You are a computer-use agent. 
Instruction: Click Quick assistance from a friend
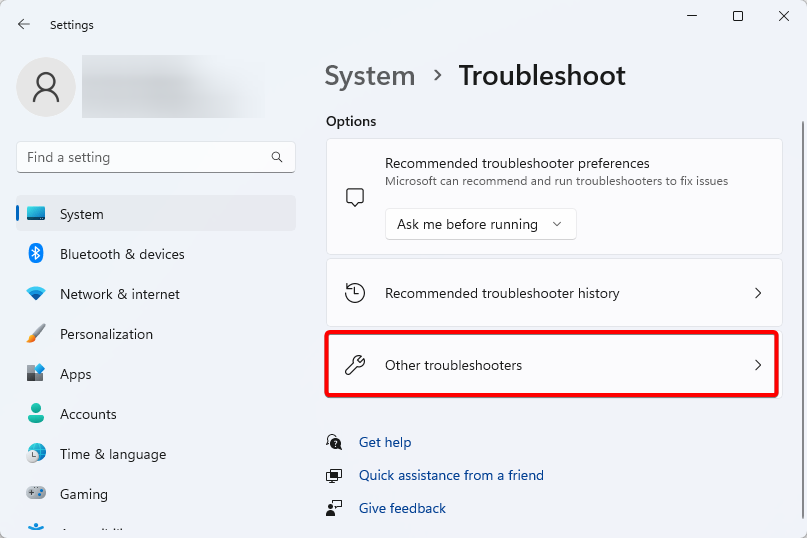coord(451,475)
